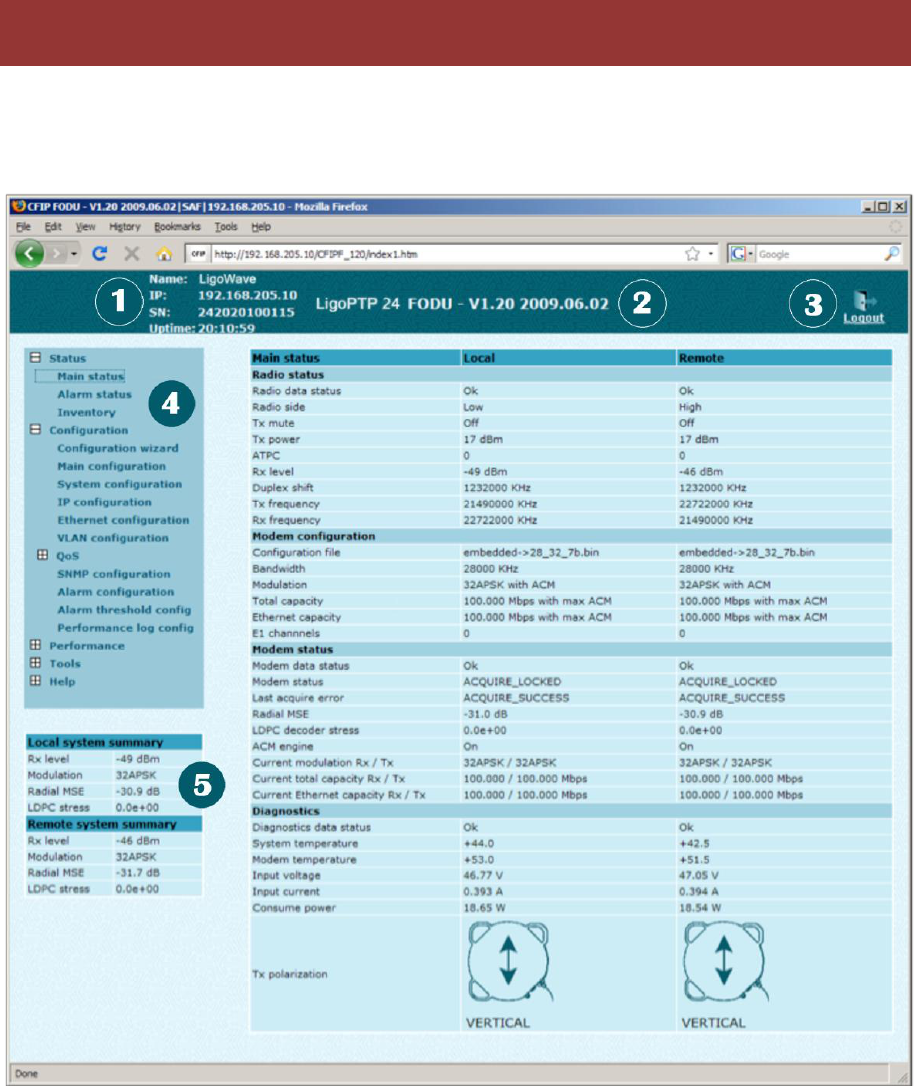Open the Inventory page
This screenshot has height=1086, width=914.
coord(87,412)
